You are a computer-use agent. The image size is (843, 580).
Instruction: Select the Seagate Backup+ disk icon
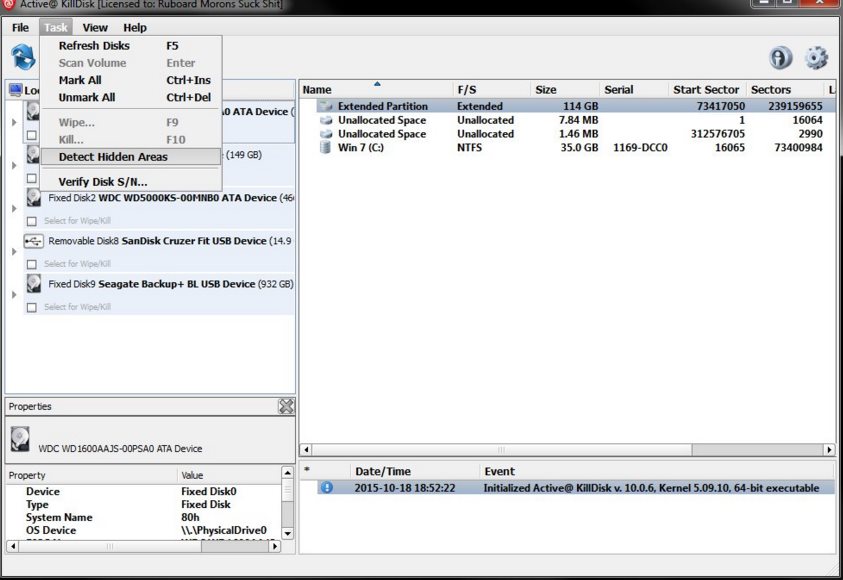tap(34, 284)
